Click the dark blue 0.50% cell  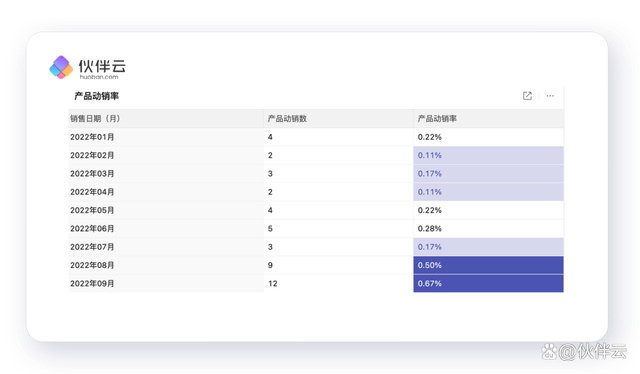(489, 265)
